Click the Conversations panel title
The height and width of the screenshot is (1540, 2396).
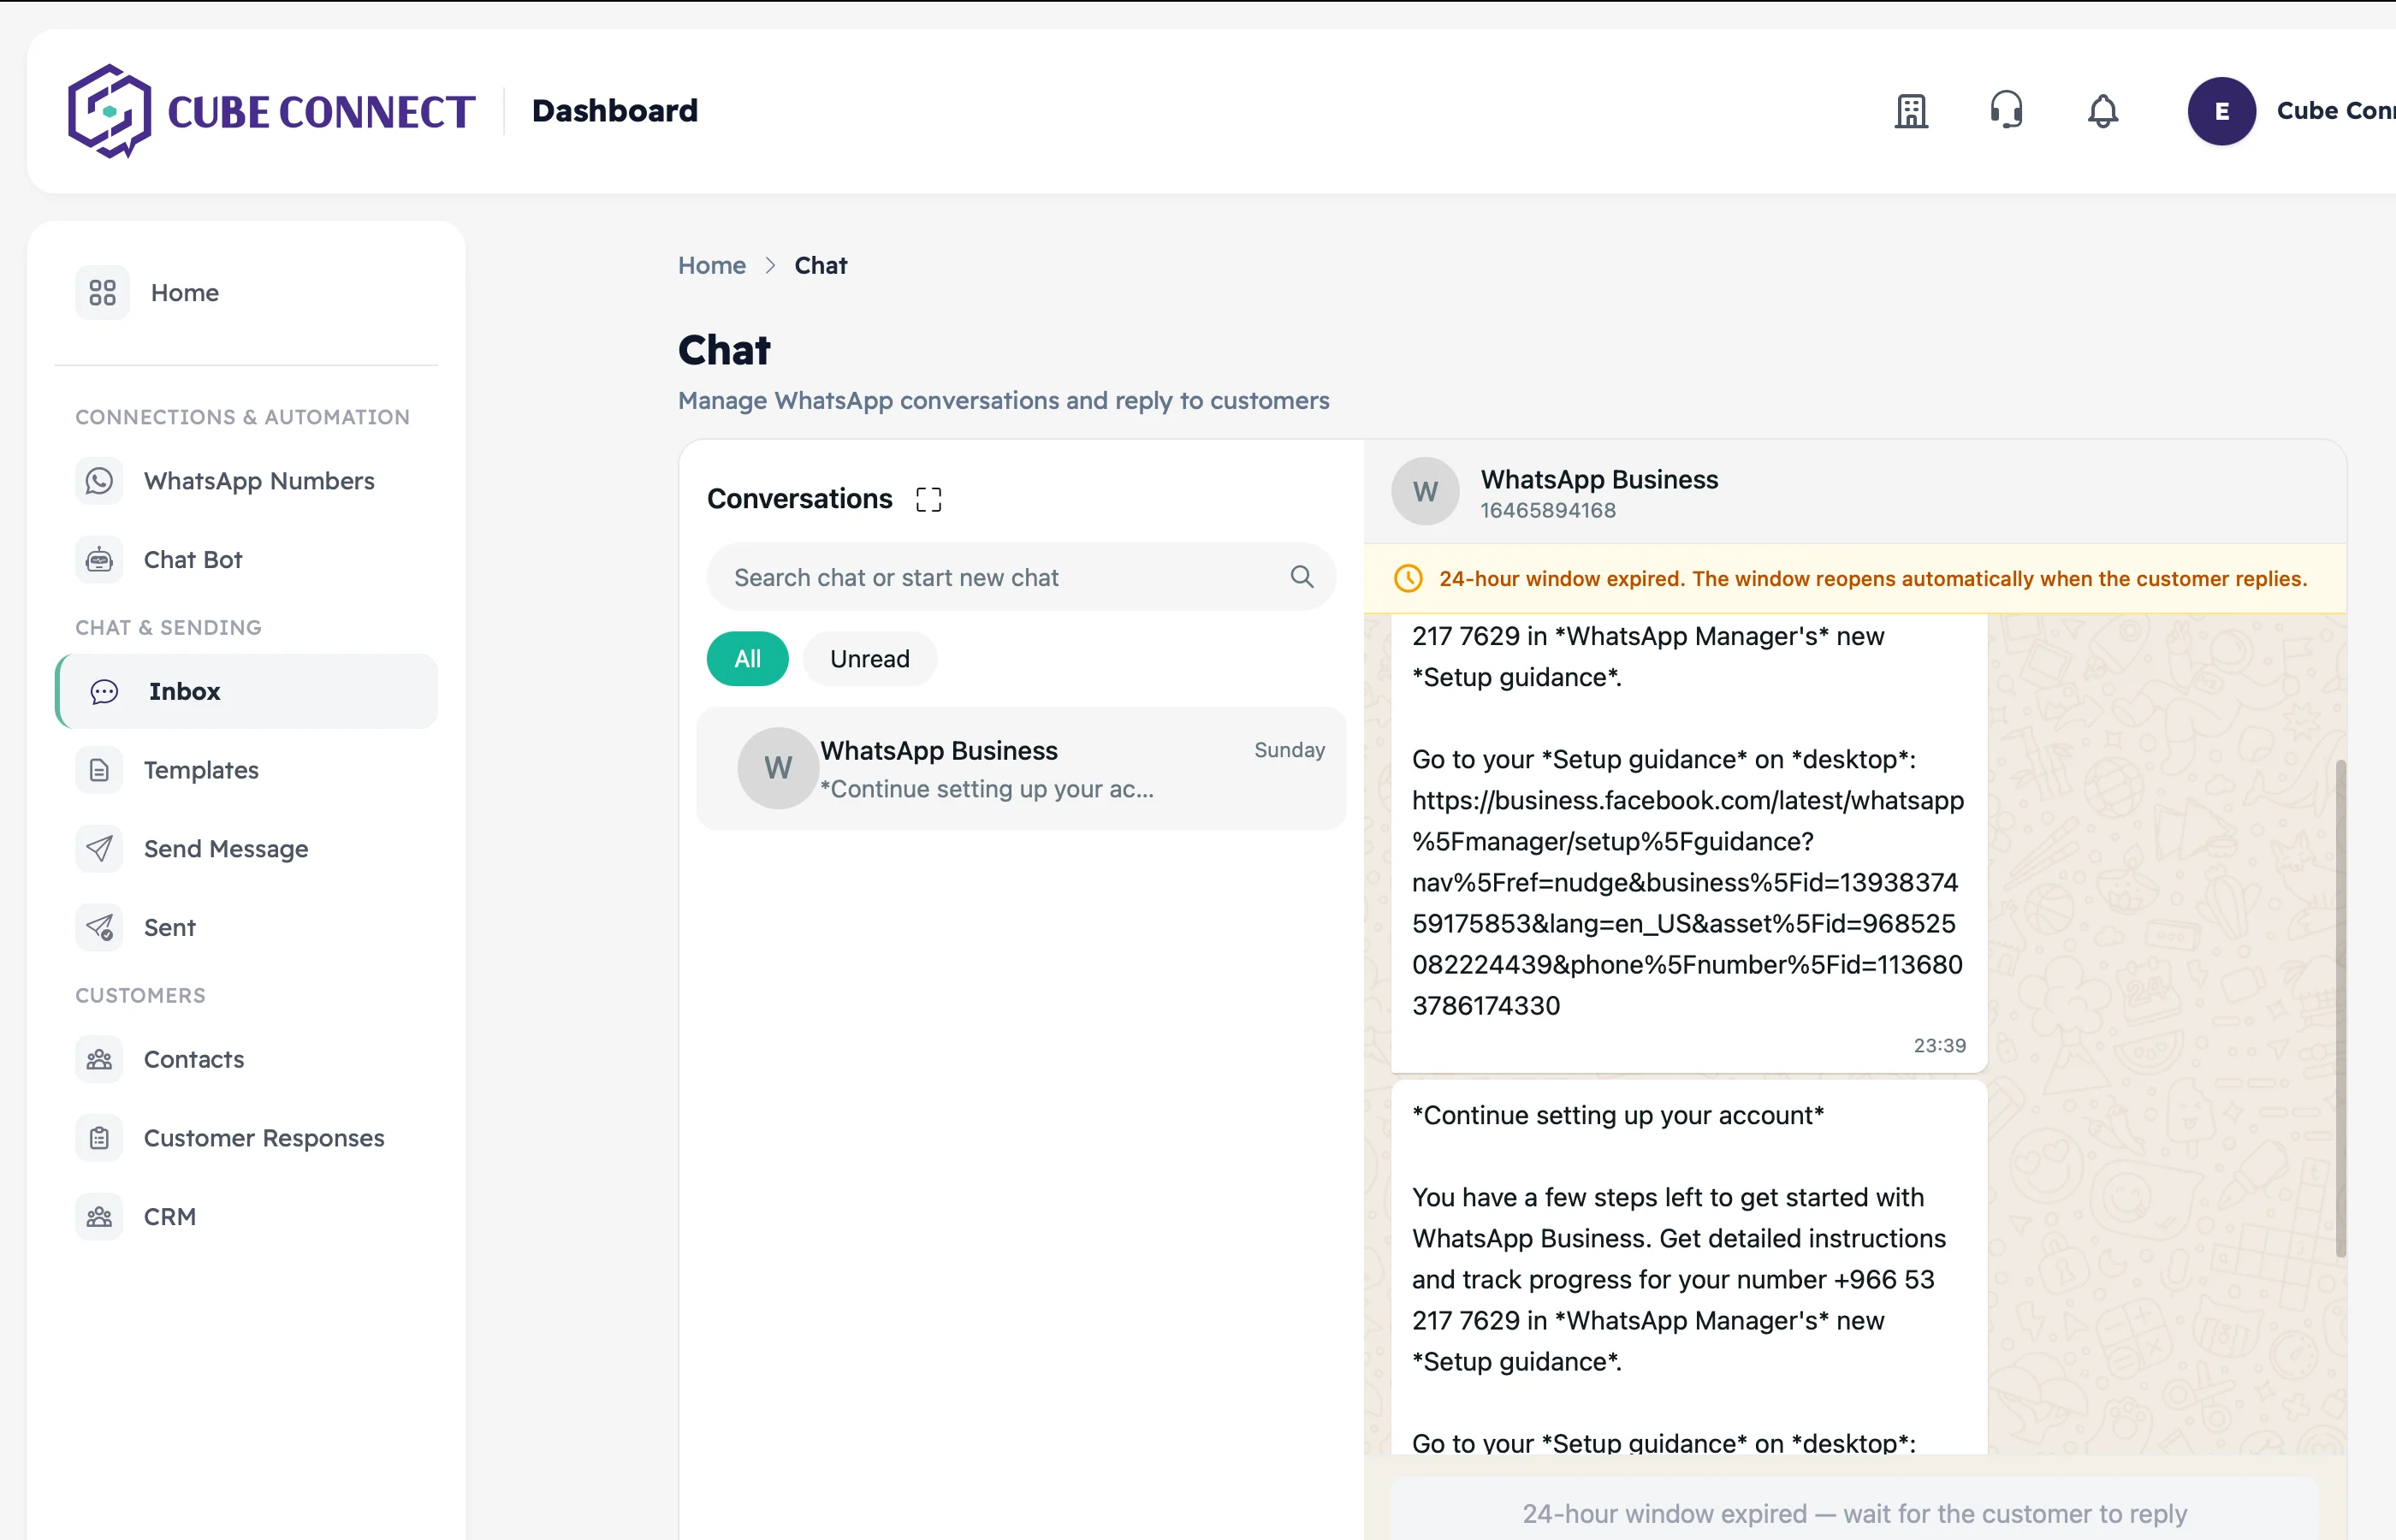coord(800,499)
